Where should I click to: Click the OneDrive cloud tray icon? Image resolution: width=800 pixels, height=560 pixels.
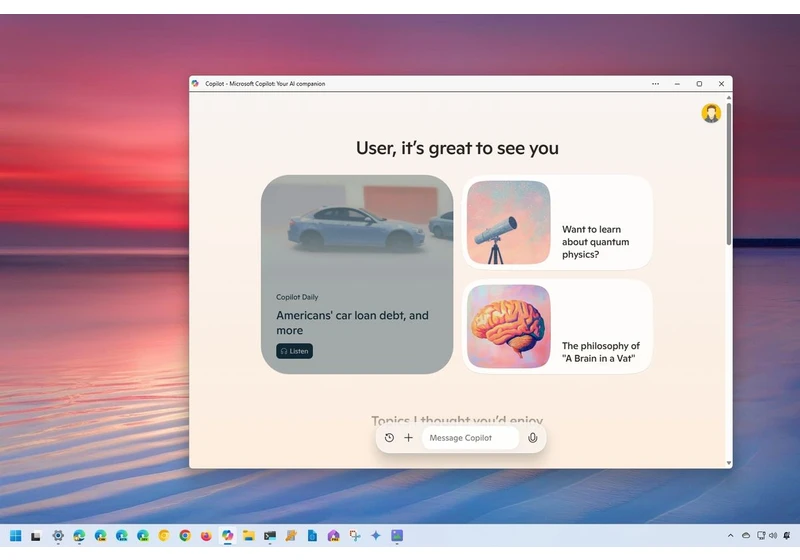(746, 536)
